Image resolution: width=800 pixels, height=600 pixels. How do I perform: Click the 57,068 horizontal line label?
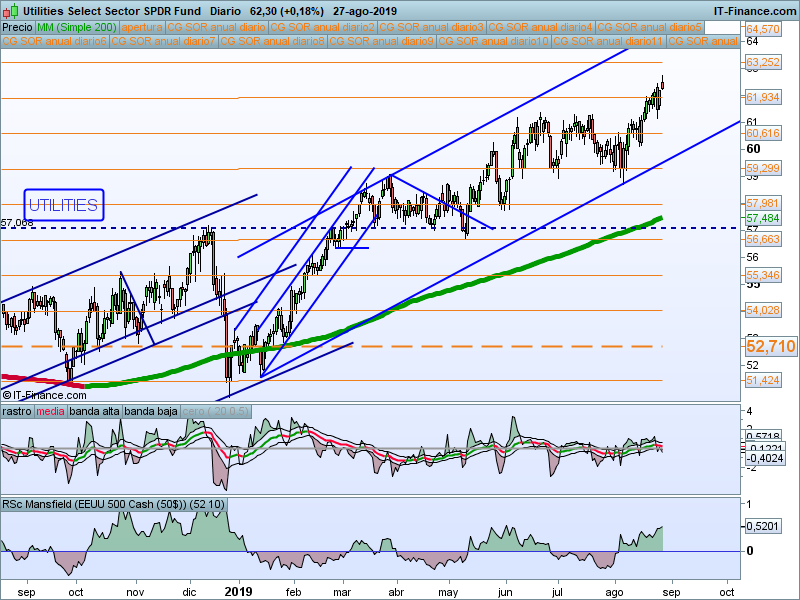tap(17, 222)
